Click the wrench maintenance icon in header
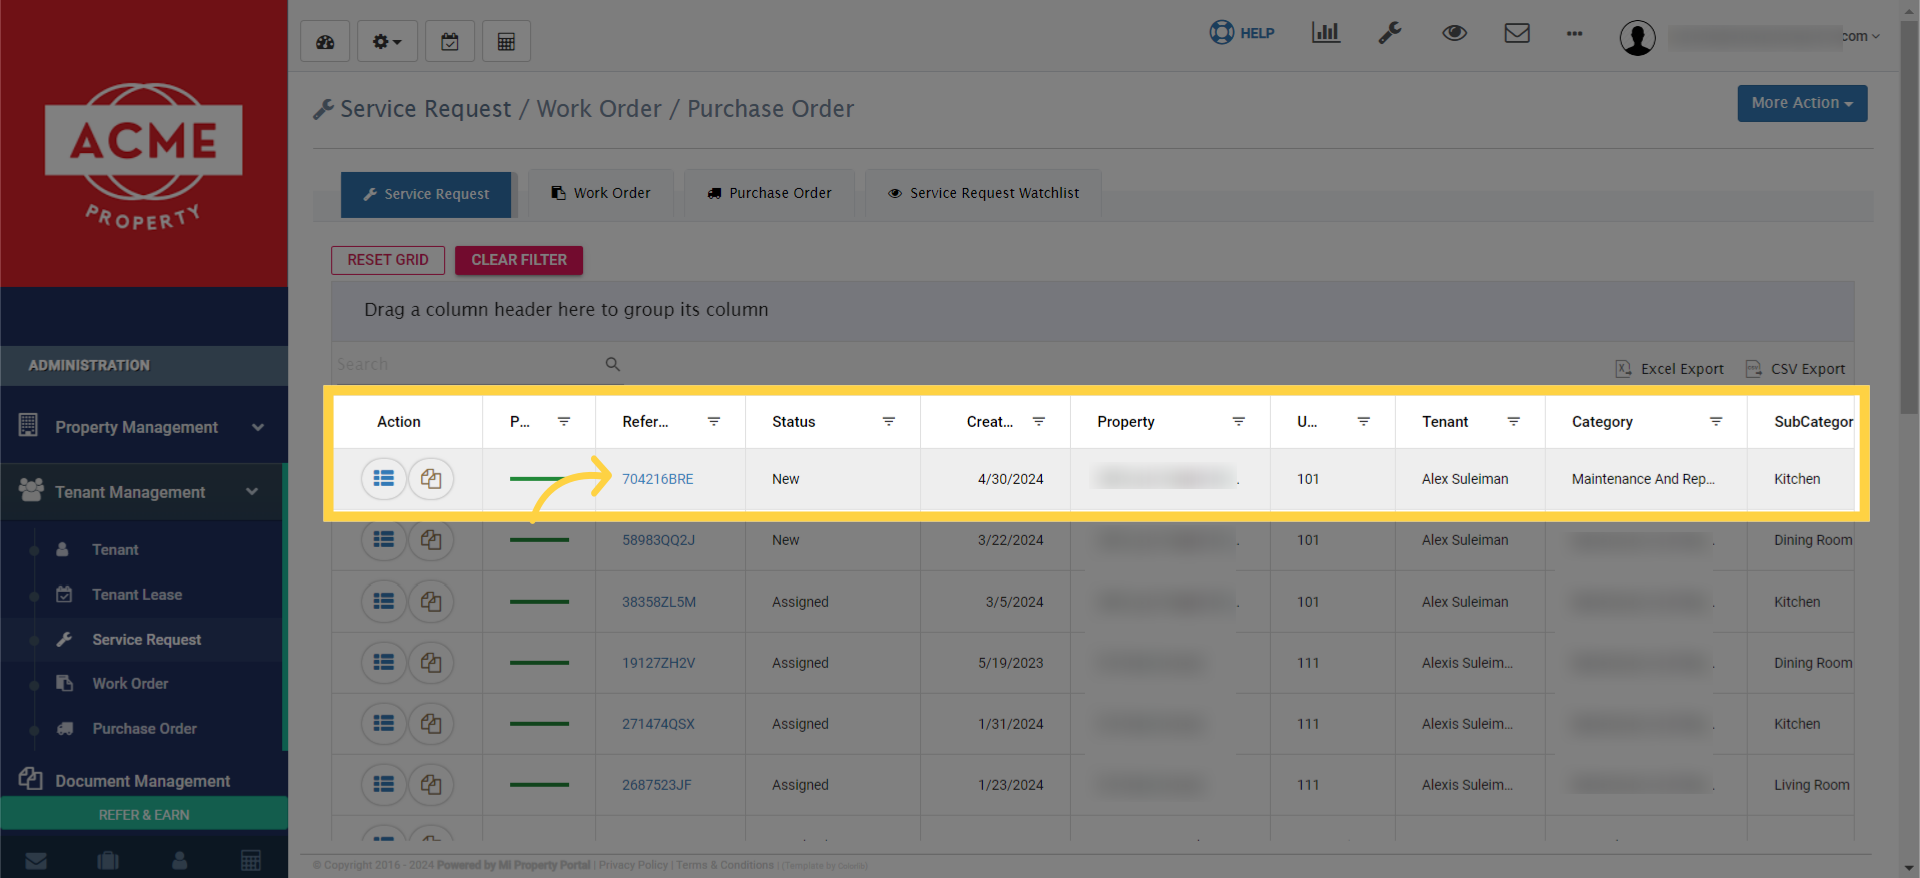 point(1390,33)
